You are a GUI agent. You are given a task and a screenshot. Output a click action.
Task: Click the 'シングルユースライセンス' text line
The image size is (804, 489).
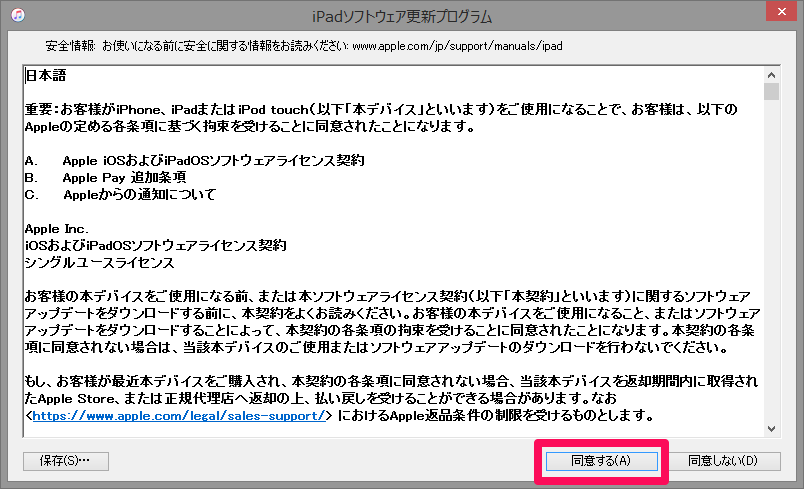99,262
